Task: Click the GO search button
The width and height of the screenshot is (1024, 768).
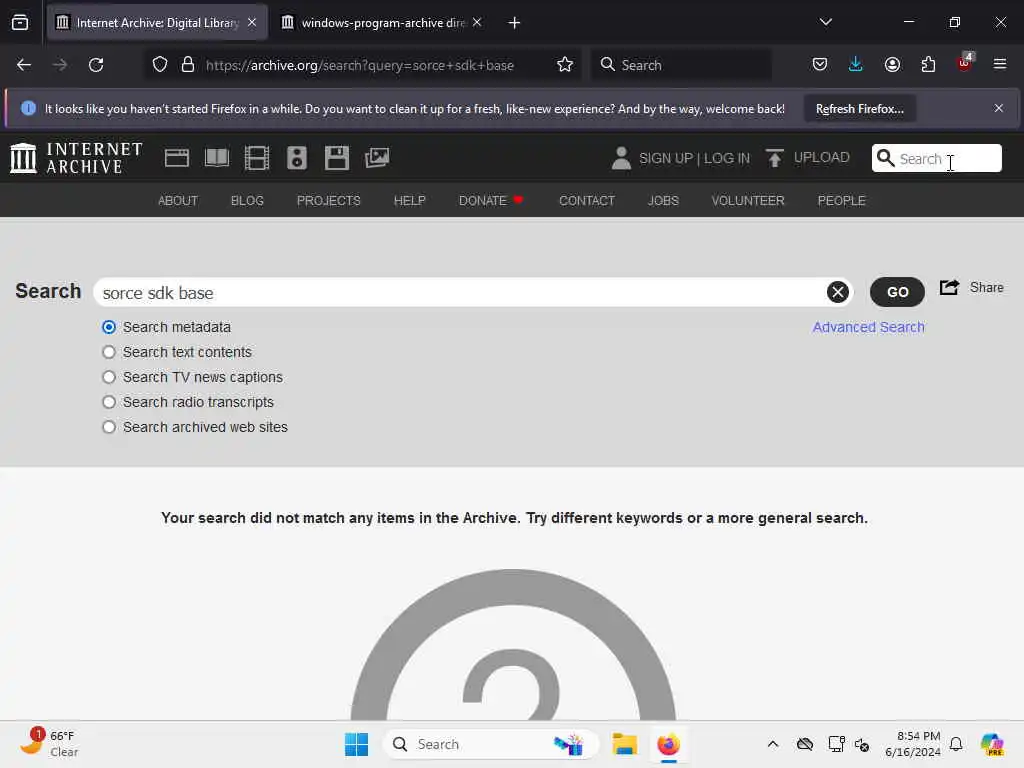Action: point(897,292)
